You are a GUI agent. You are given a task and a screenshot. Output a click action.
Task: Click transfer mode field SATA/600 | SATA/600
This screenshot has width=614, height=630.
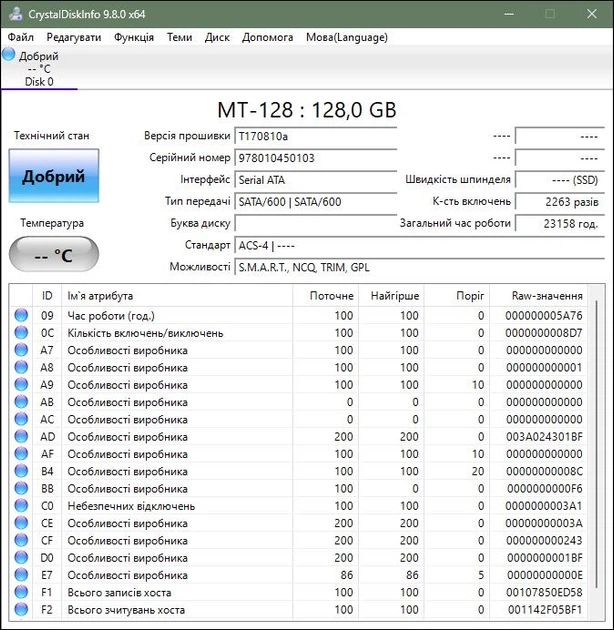pos(316,201)
